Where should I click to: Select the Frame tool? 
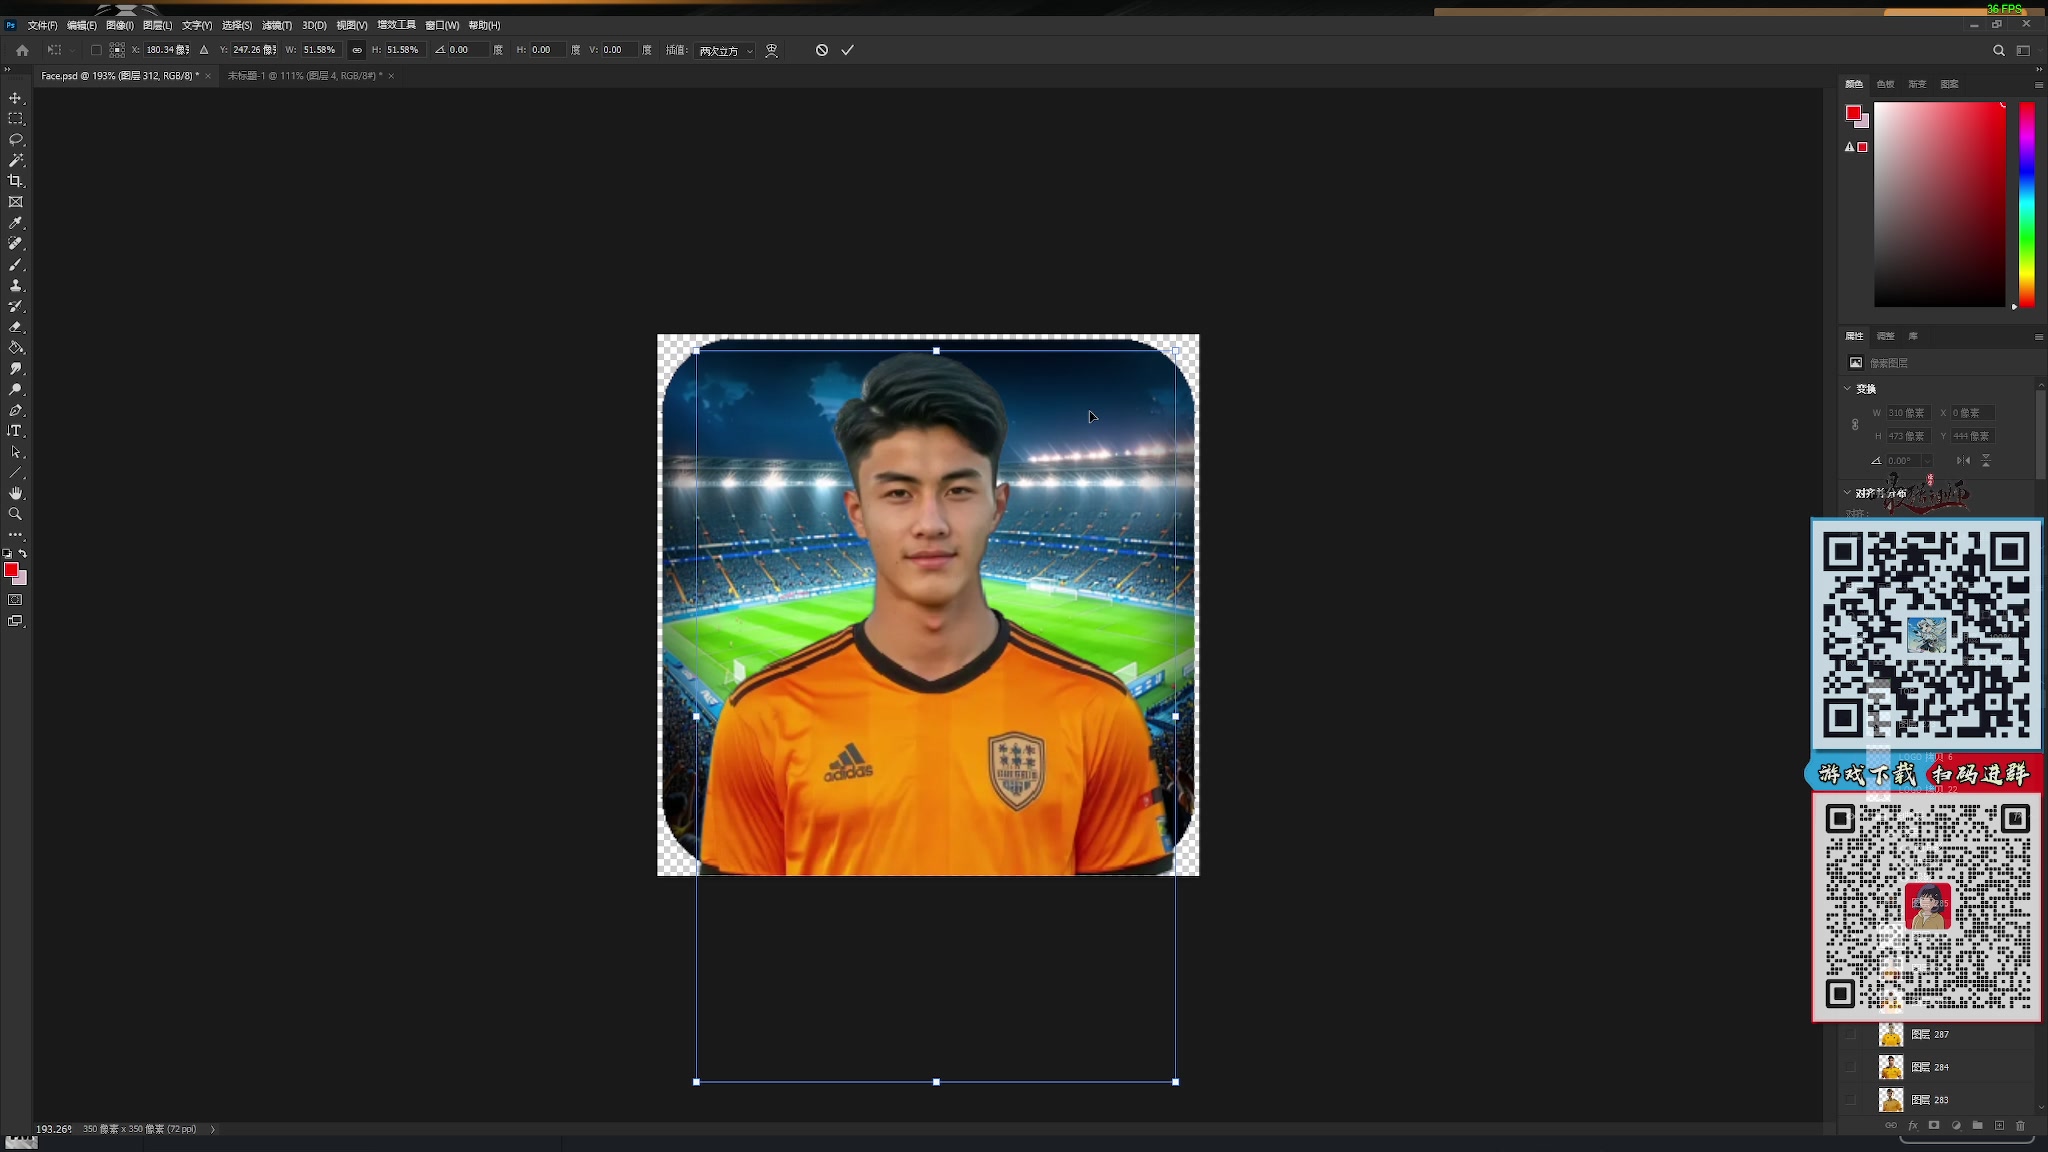[15, 202]
